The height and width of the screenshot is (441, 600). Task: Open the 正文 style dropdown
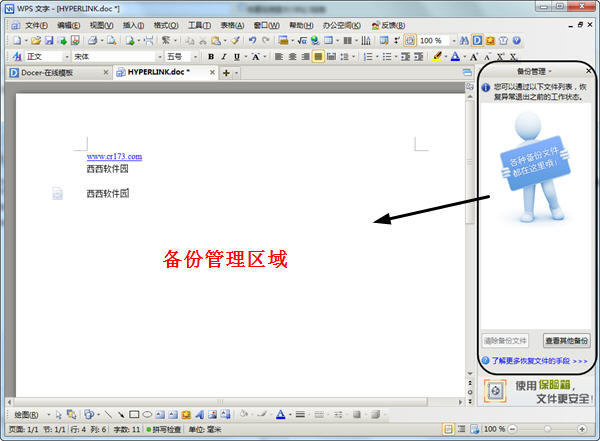tap(67, 57)
